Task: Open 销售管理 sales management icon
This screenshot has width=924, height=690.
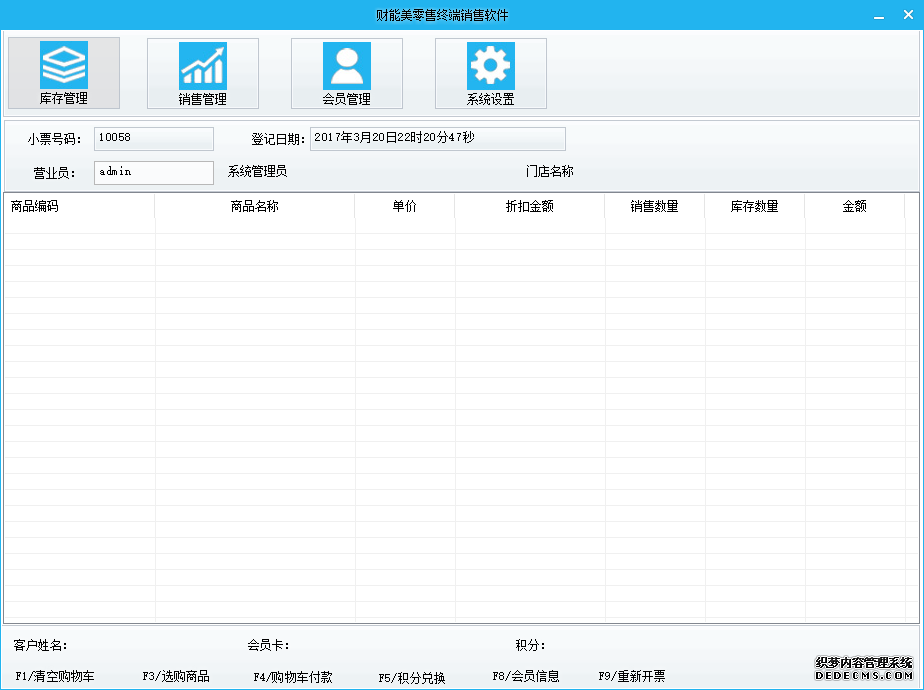Action: pos(203,73)
